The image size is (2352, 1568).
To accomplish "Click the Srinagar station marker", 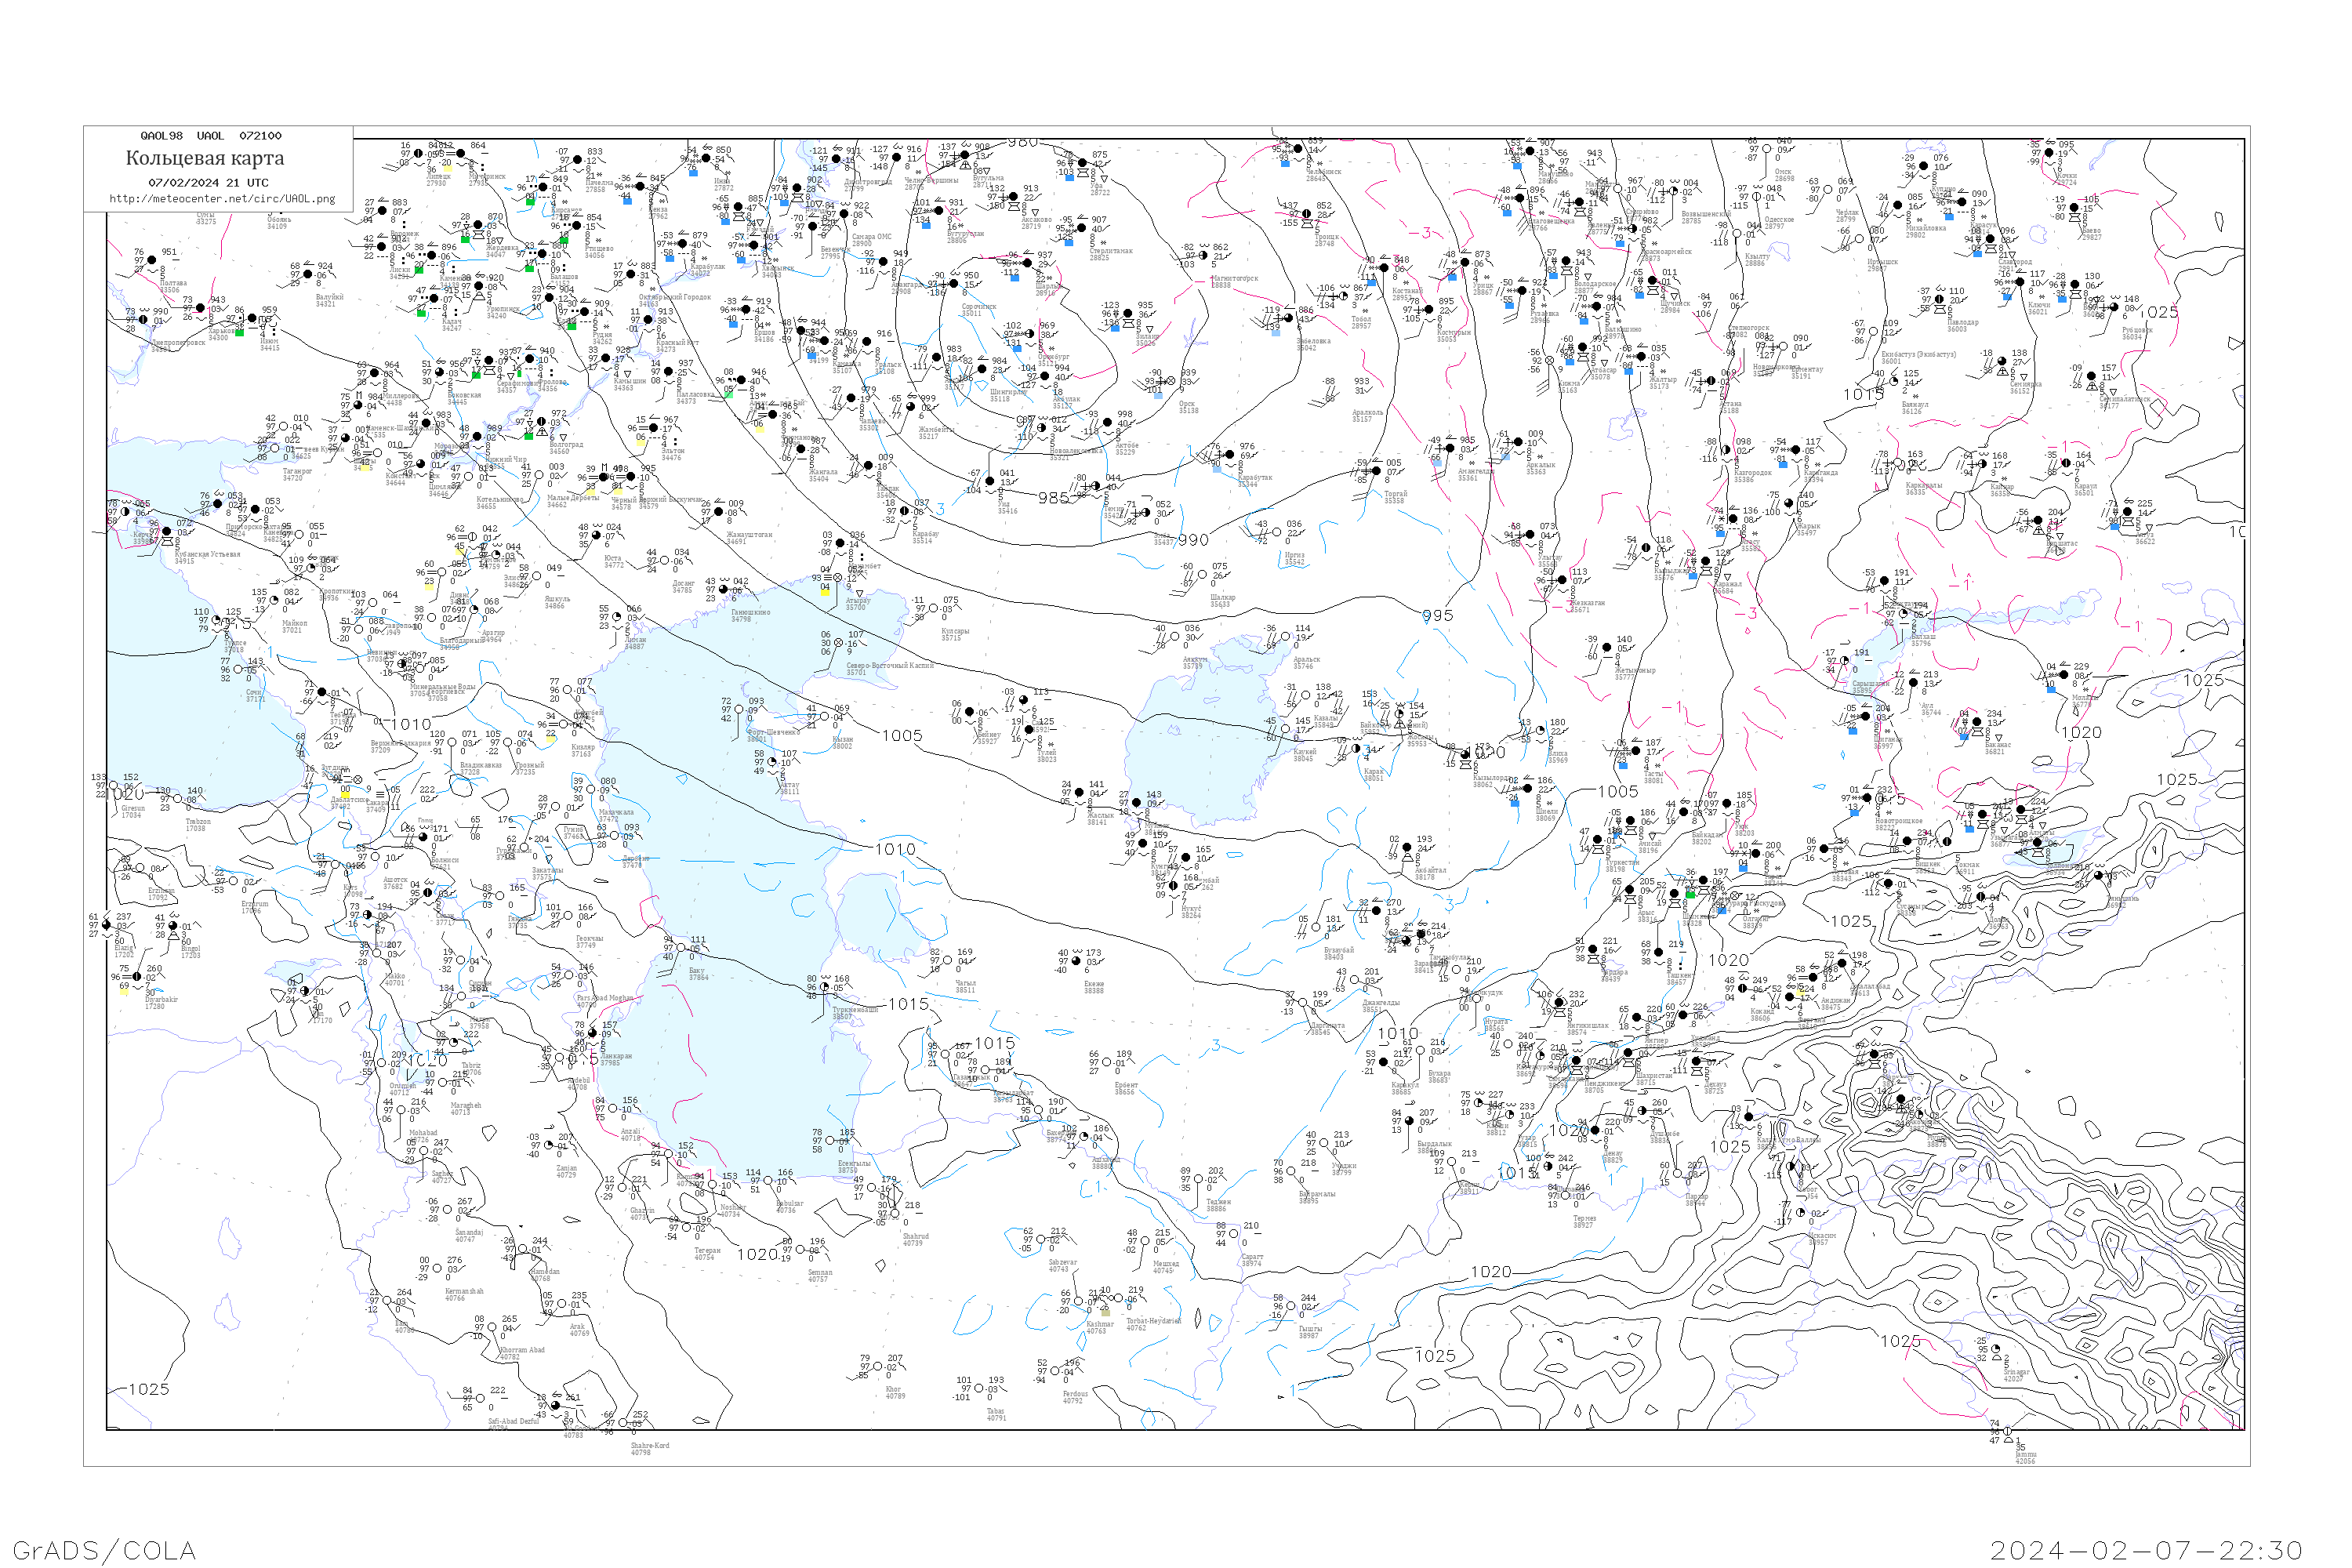I will pyautogui.click(x=1997, y=1350).
